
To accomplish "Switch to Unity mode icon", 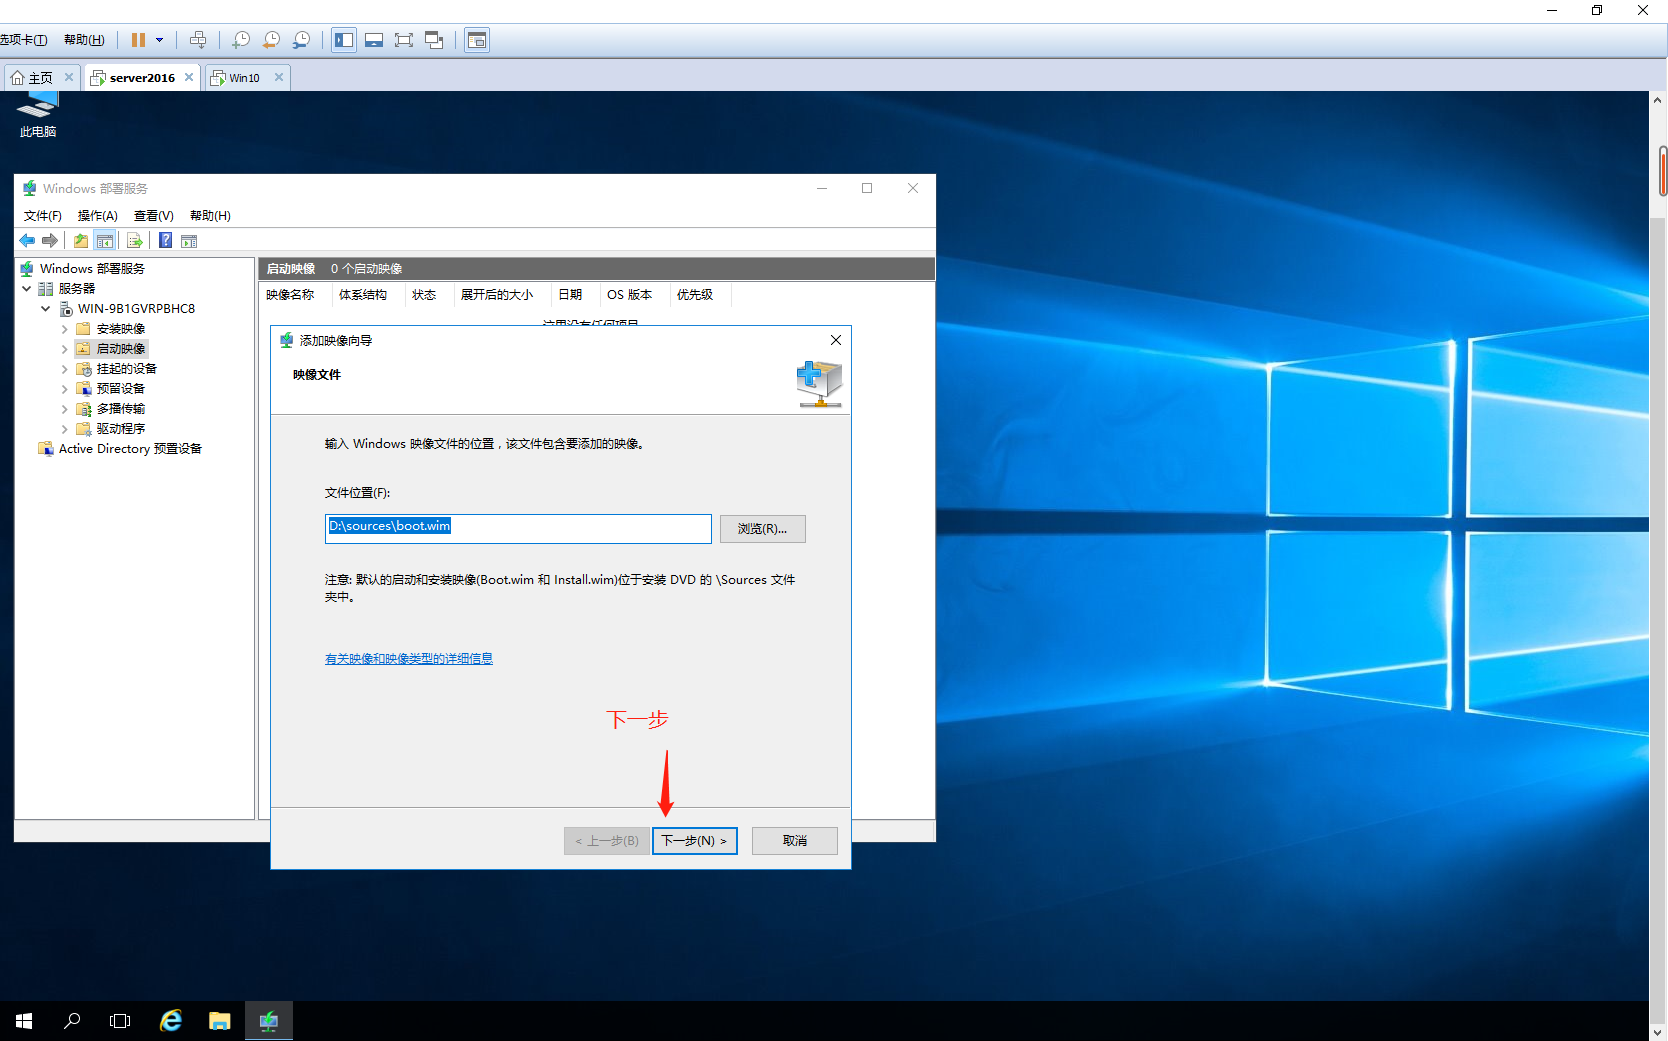I will 434,40.
